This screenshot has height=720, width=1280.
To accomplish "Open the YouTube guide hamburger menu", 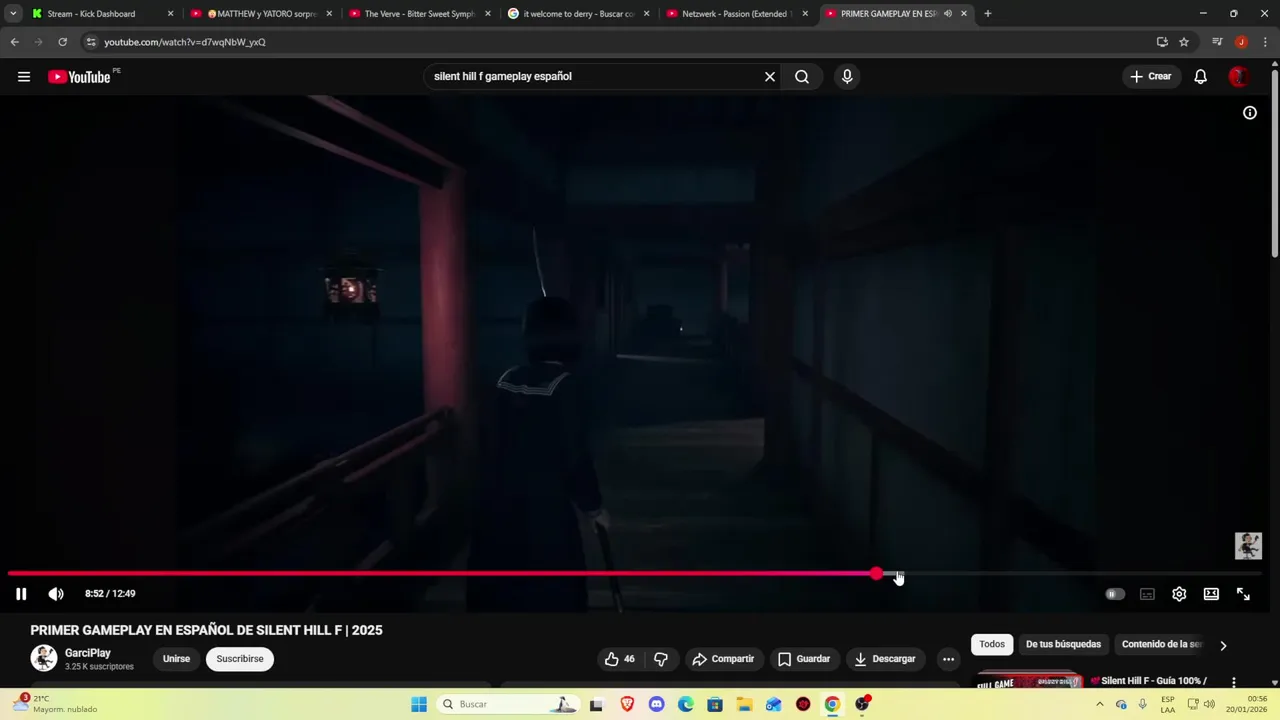I will coord(24,76).
